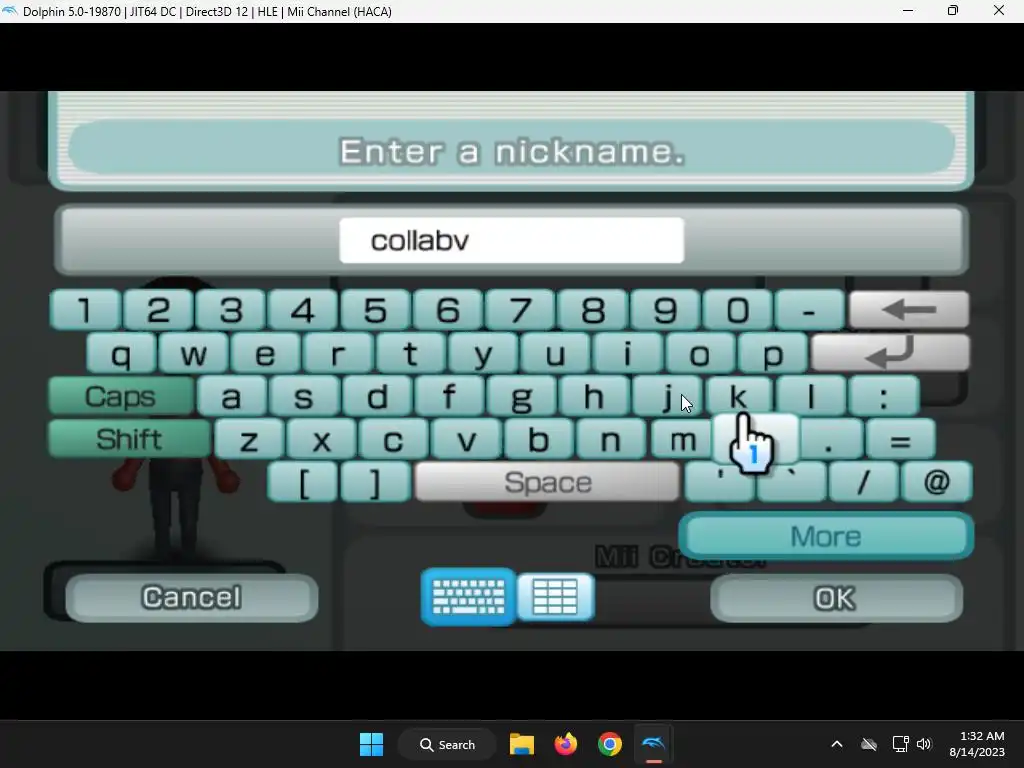
Task: Tap the hyphen key
Action: point(810,310)
